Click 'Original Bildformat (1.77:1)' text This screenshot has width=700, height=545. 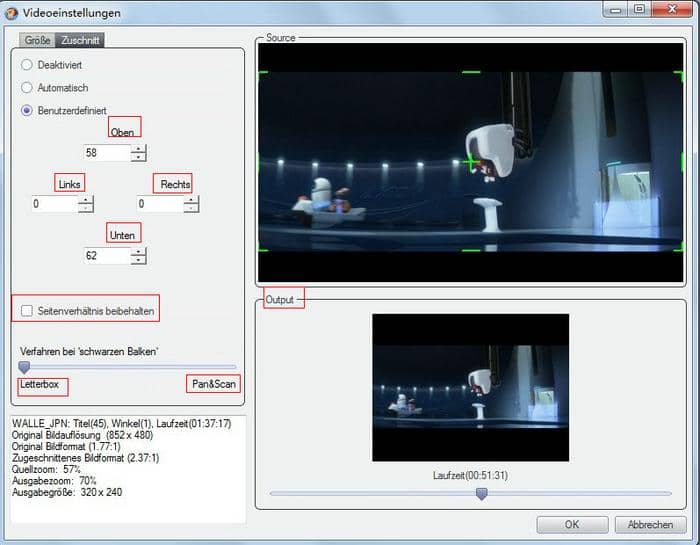coord(66,446)
